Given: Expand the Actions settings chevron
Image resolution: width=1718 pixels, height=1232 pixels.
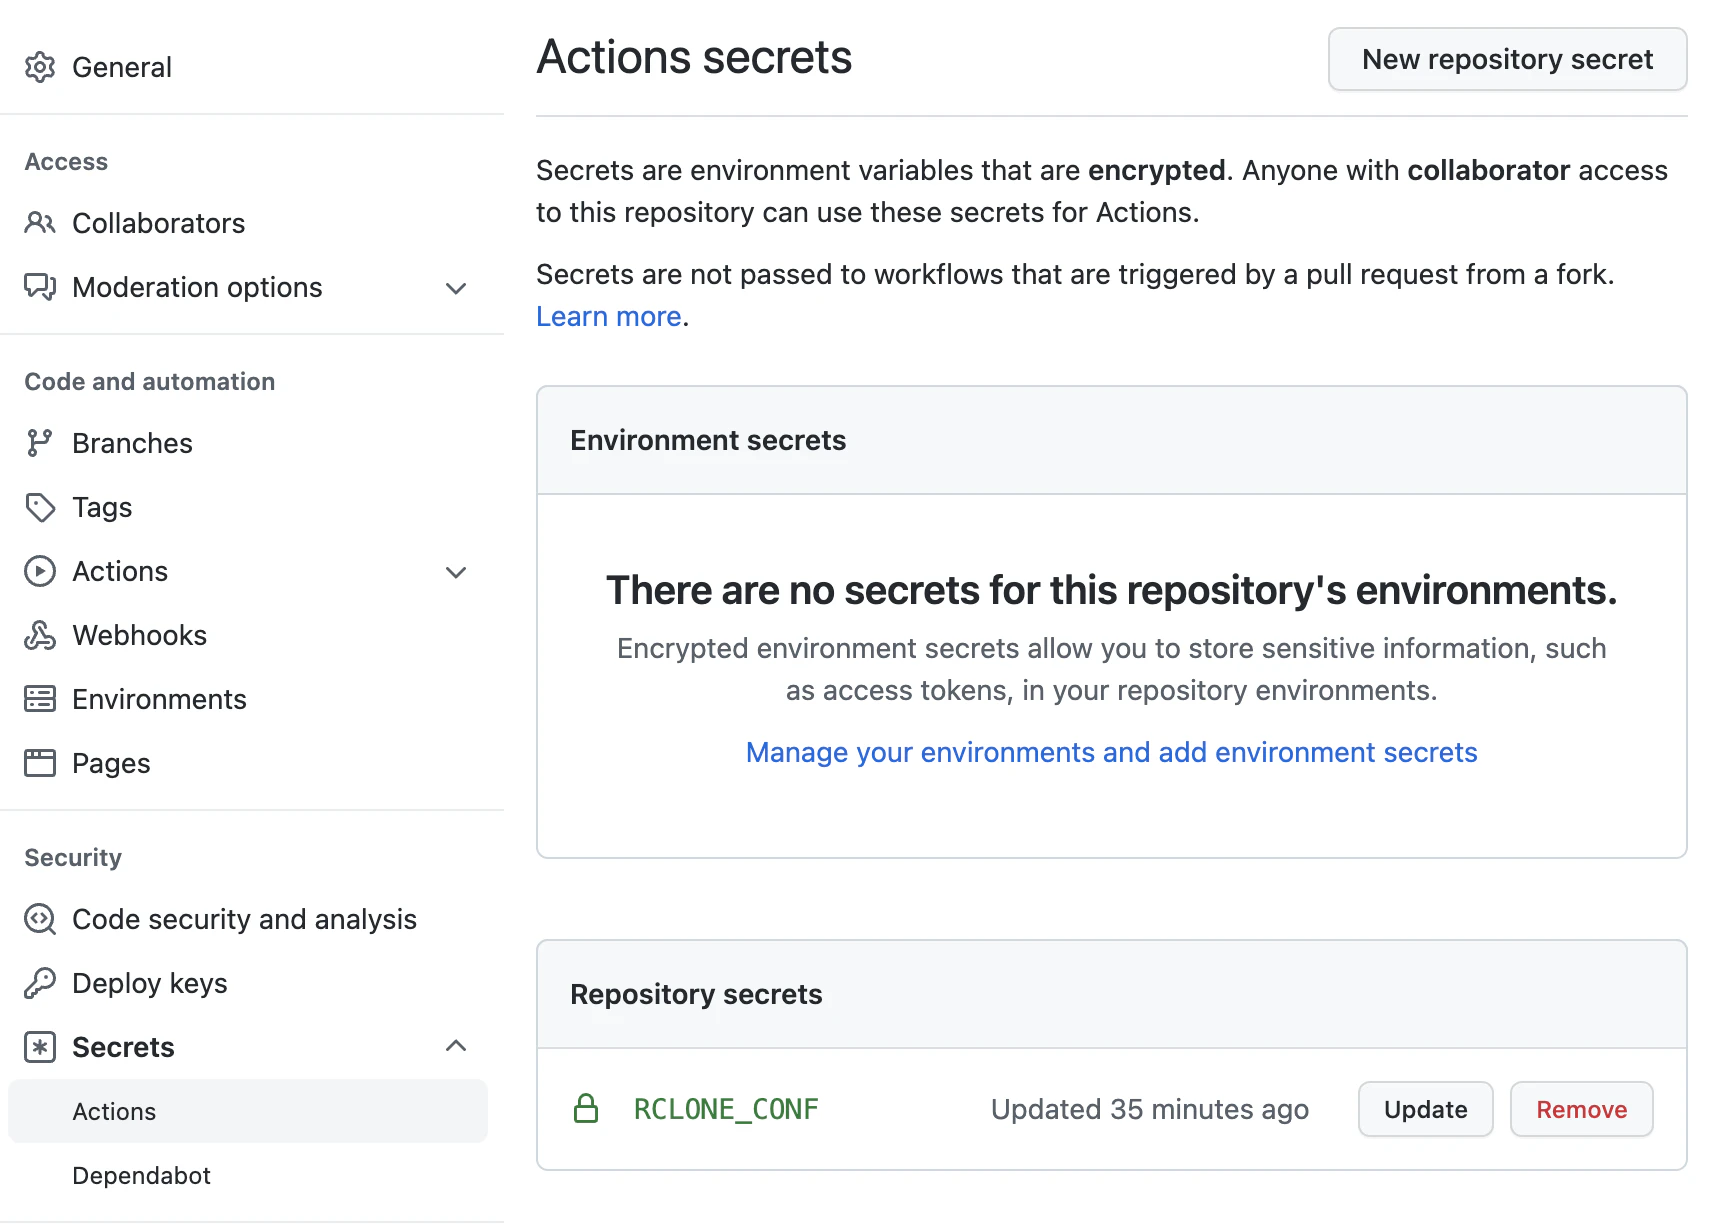Looking at the screenshot, I should pos(456,572).
